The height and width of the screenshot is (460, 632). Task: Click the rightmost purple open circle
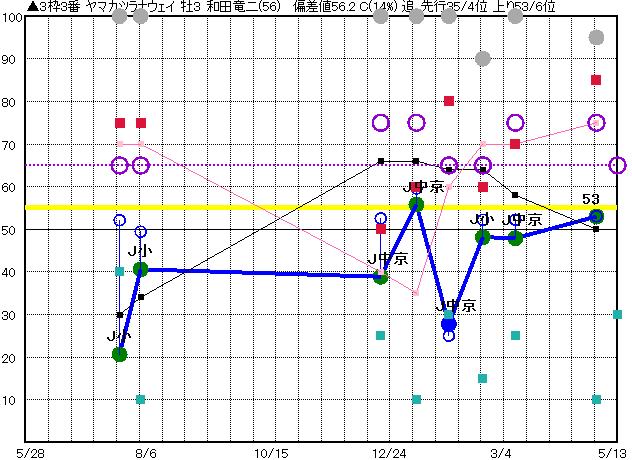[x=618, y=165]
